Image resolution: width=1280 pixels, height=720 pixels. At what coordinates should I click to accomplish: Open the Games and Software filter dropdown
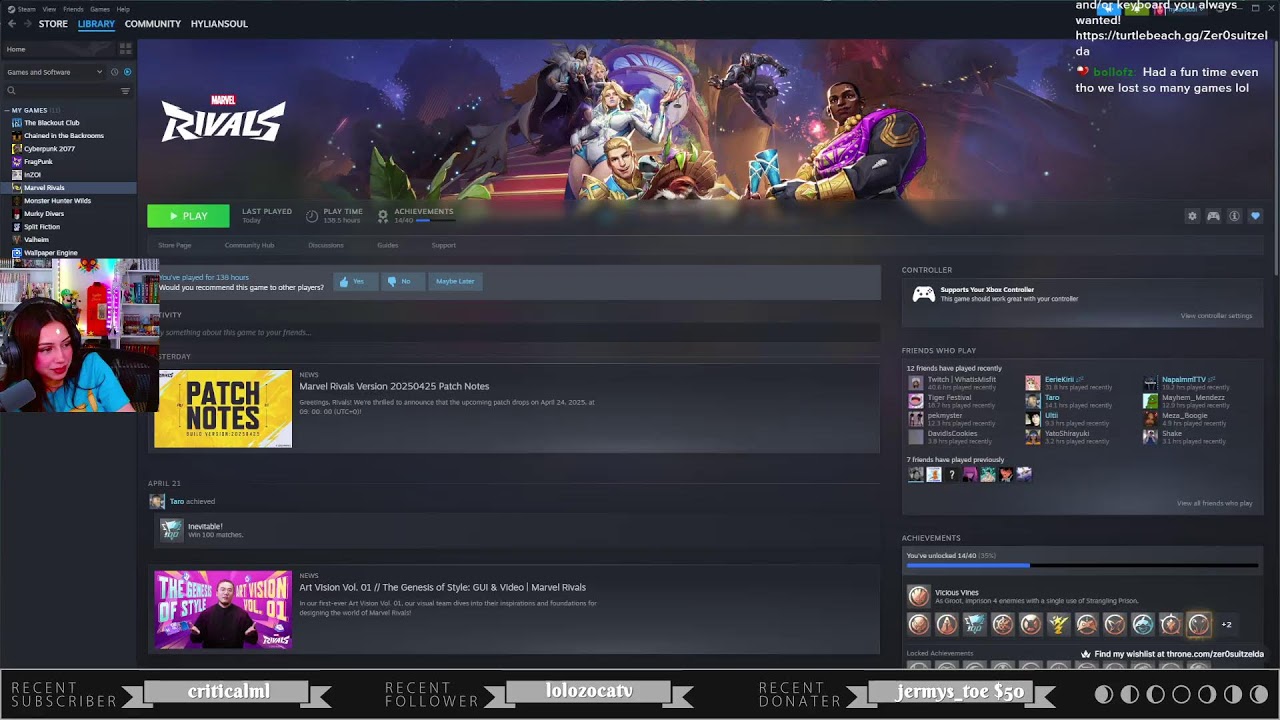54,72
